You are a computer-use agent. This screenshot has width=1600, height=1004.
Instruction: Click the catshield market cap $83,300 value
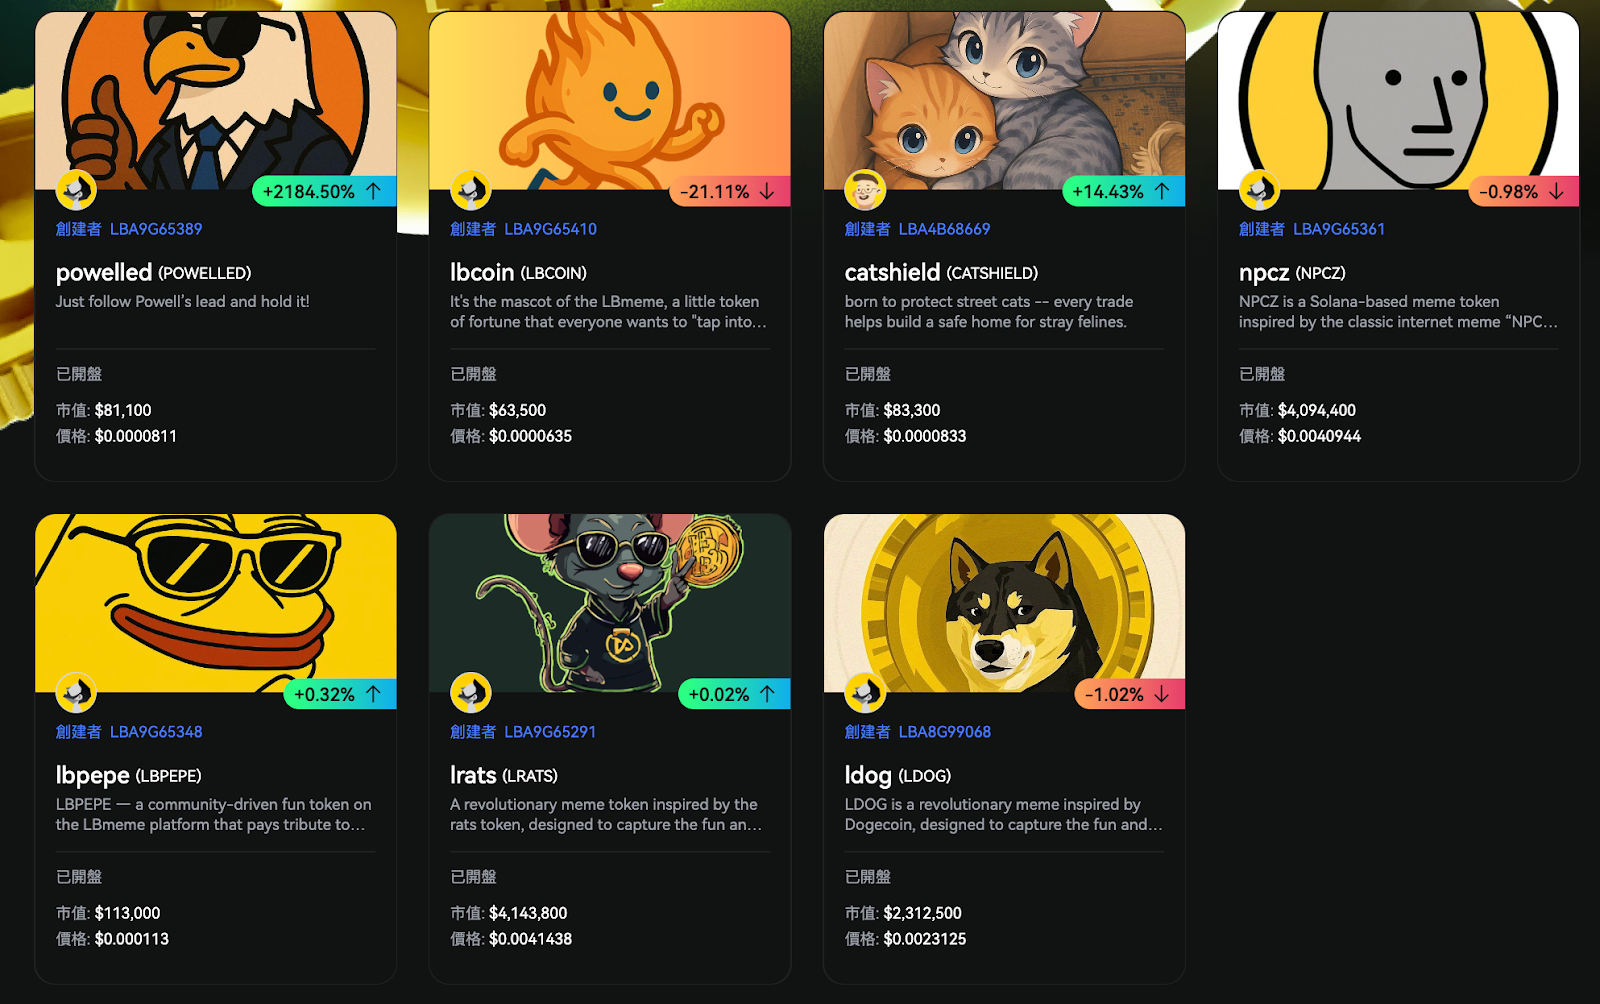912,410
